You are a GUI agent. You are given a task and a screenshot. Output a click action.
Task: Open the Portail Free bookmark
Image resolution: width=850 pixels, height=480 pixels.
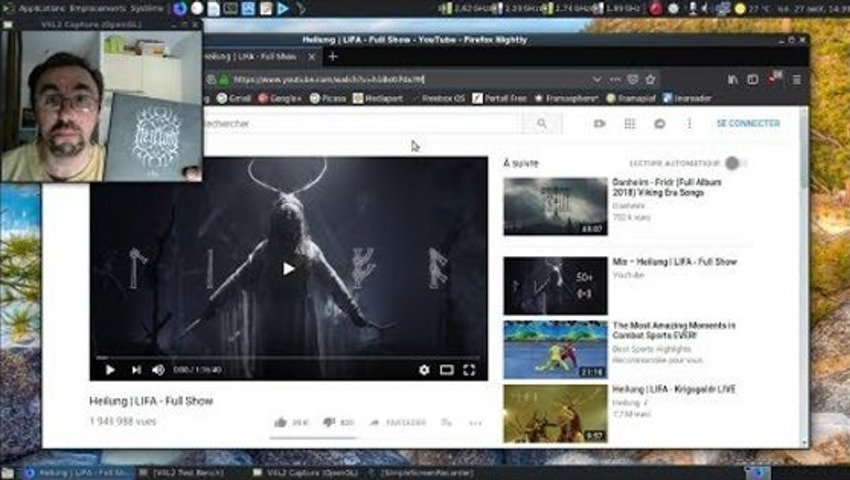(x=499, y=98)
